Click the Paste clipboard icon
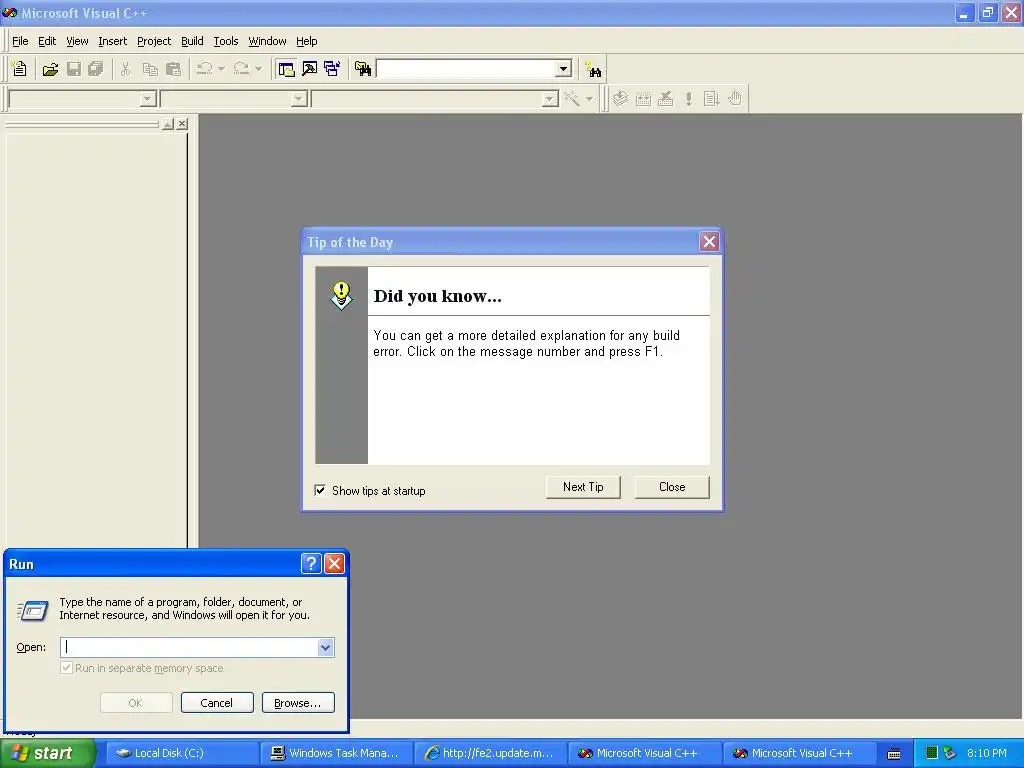Image resolution: width=1024 pixels, height=768 pixels. (x=173, y=69)
